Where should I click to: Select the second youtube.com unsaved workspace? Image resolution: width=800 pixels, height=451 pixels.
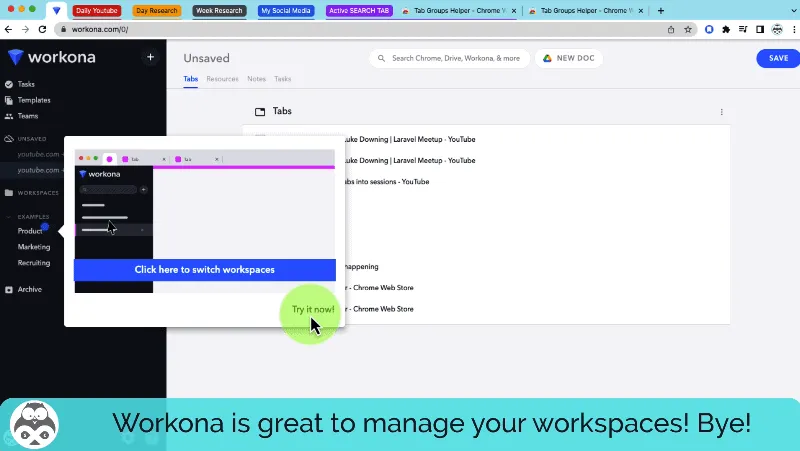(38, 170)
